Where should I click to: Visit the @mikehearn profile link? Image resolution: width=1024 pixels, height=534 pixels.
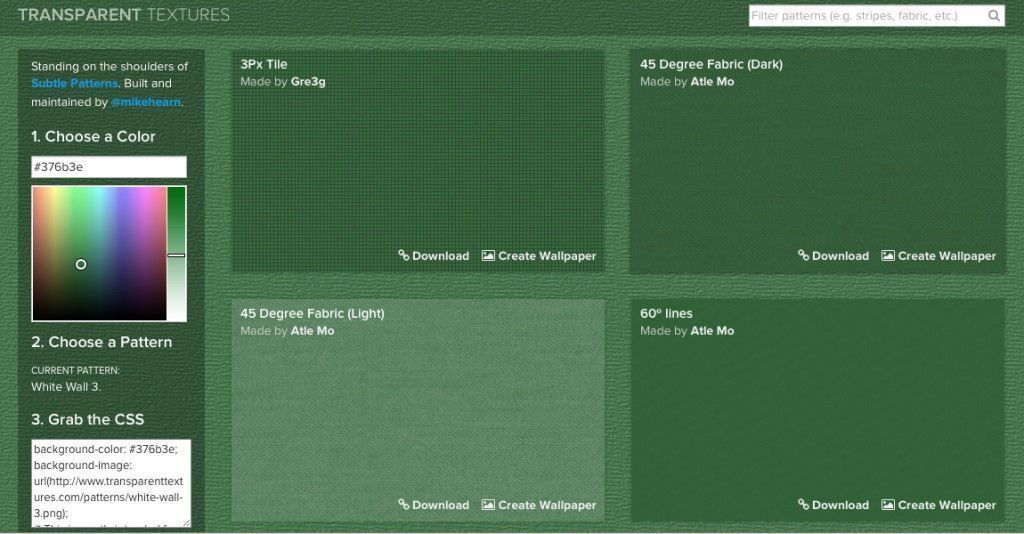146,102
